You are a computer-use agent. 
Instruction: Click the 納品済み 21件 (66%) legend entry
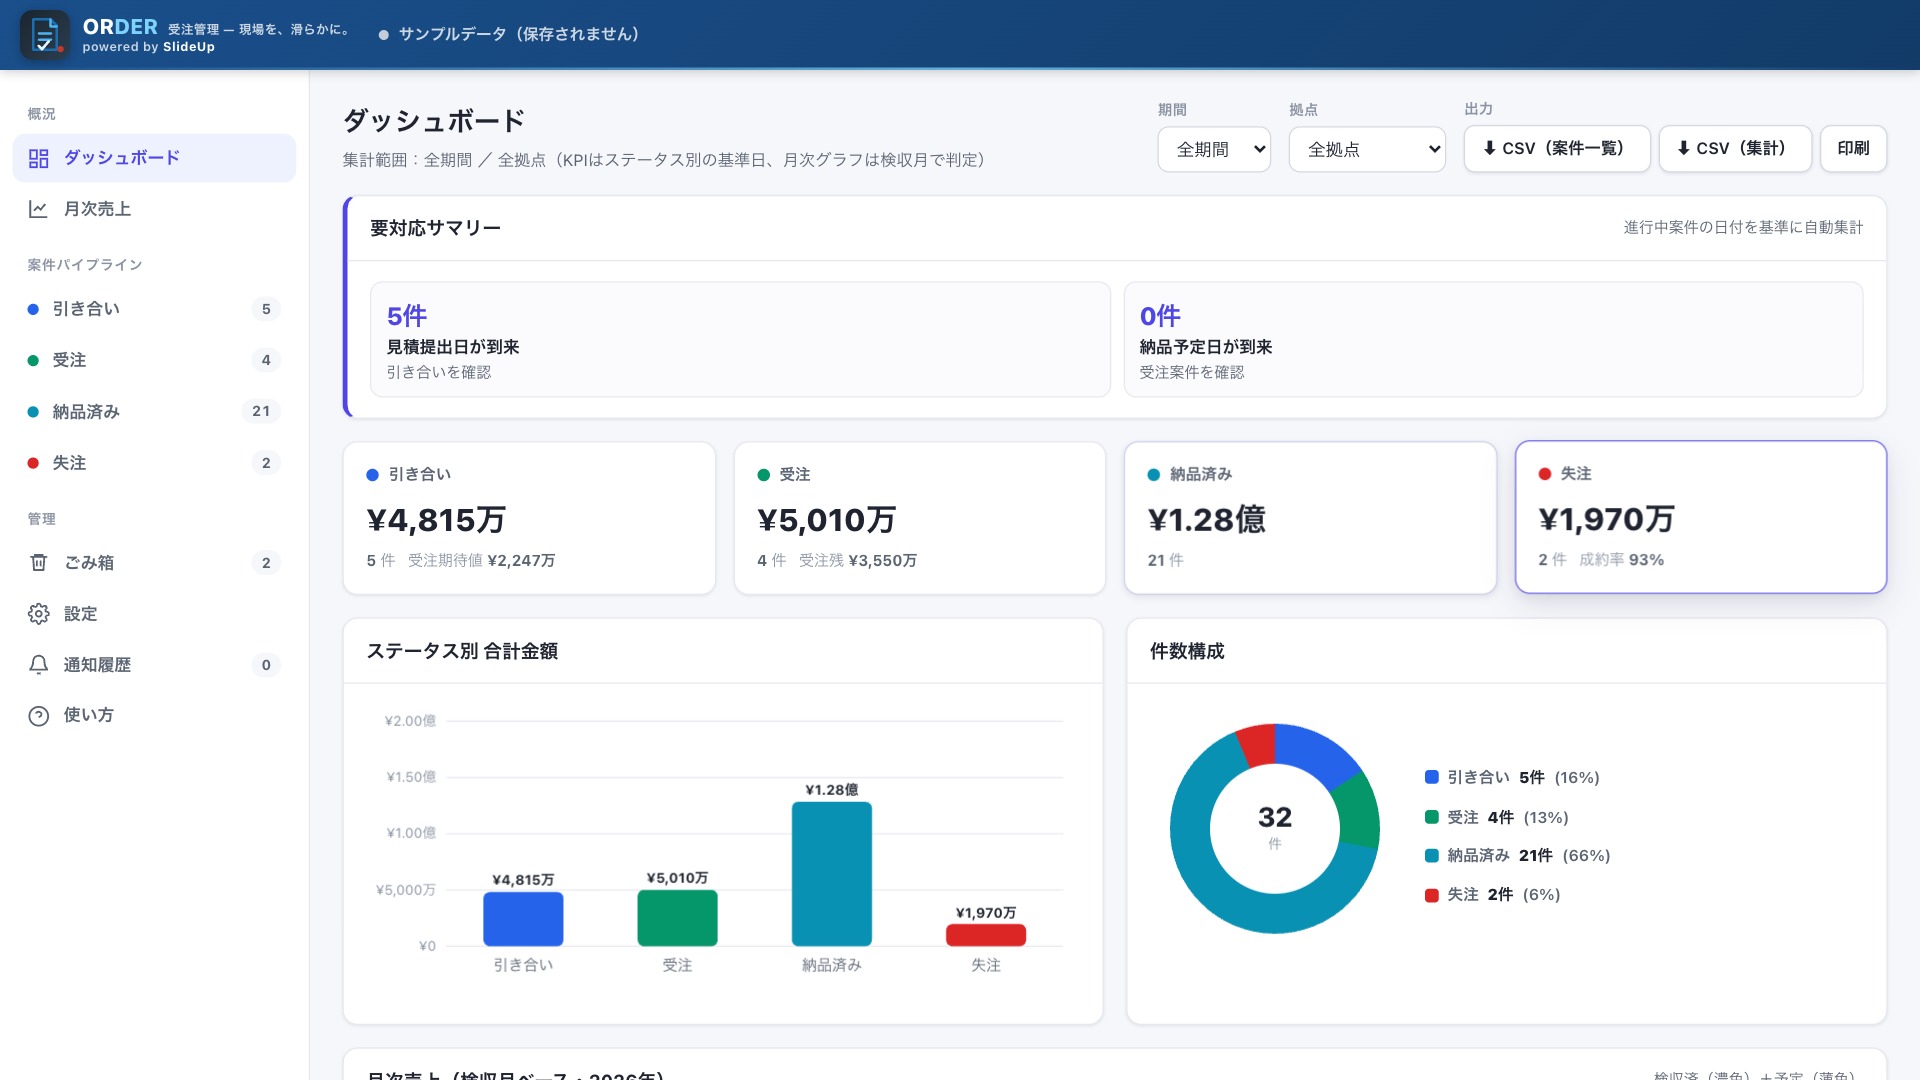(x=1517, y=855)
